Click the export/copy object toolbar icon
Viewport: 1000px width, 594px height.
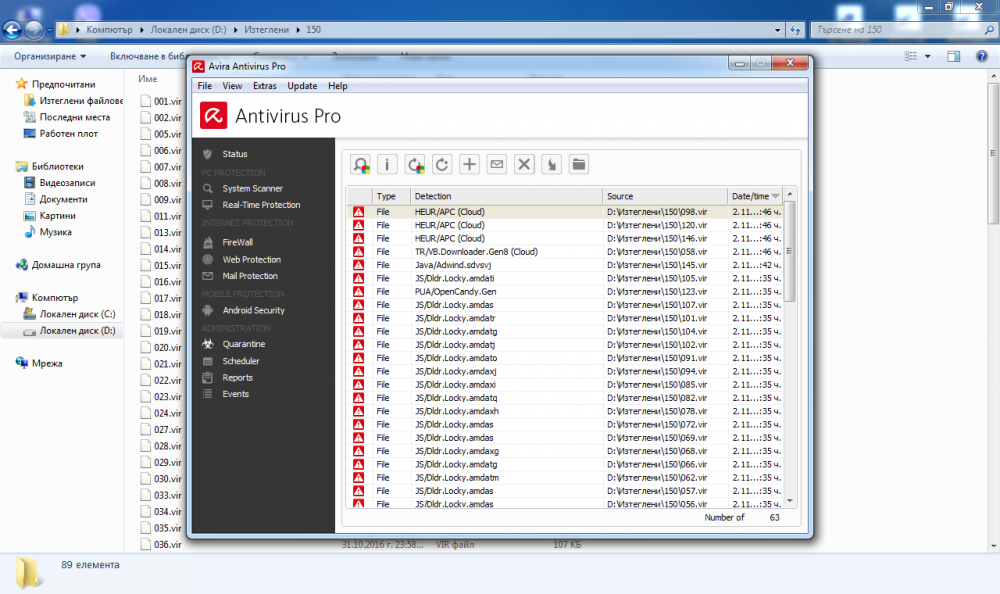pos(552,165)
